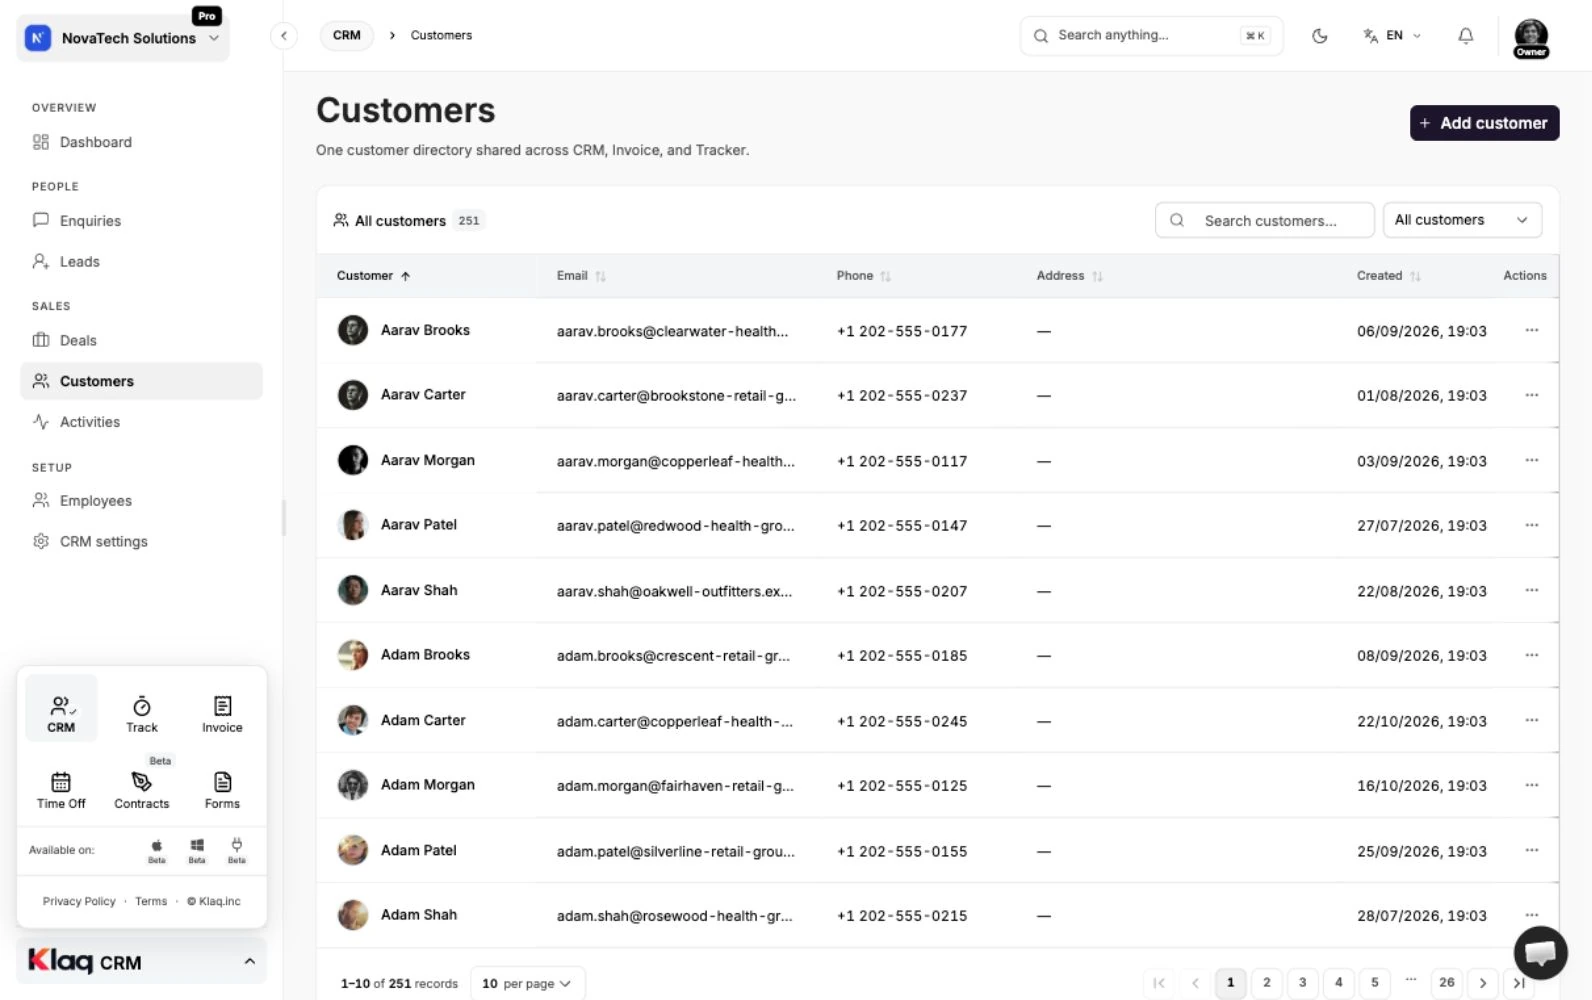Sort by the Customer column header
1592x1000 pixels.
coord(374,276)
